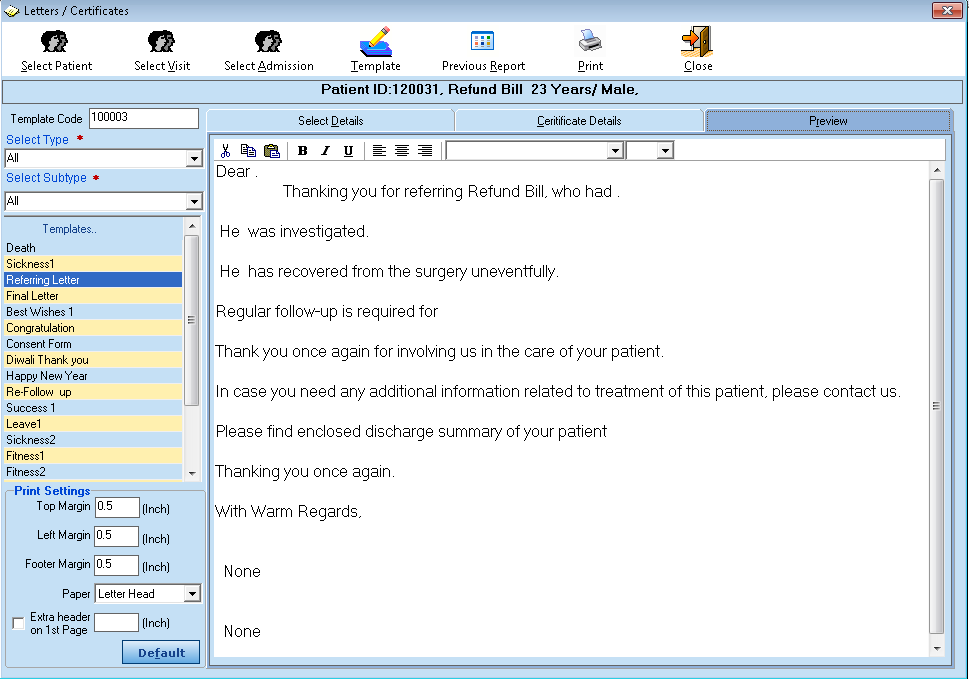Cut selected text with scissors icon
This screenshot has width=969, height=679.
tap(226, 151)
